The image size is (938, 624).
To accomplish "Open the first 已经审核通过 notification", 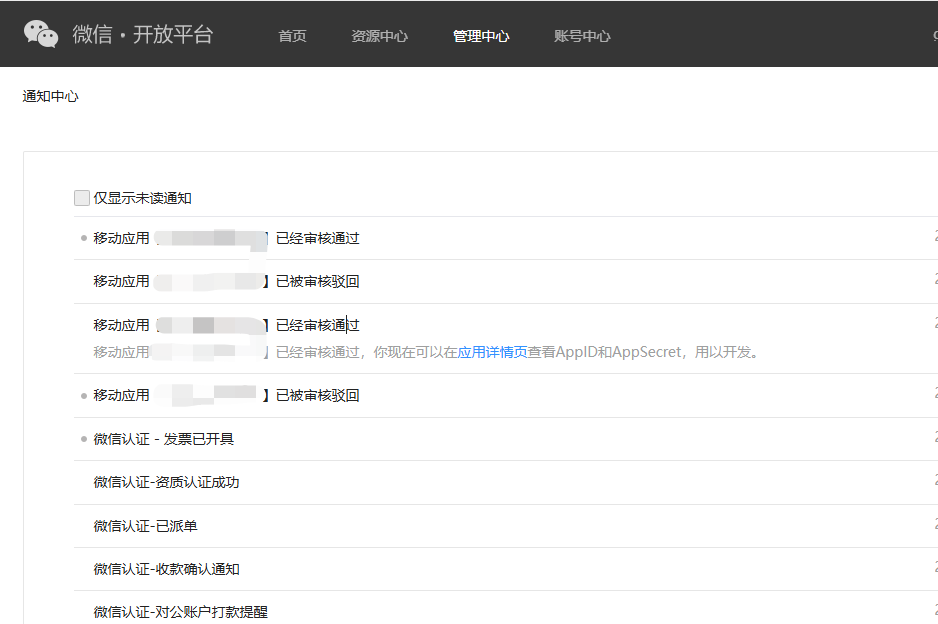I will click(x=226, y=238).
